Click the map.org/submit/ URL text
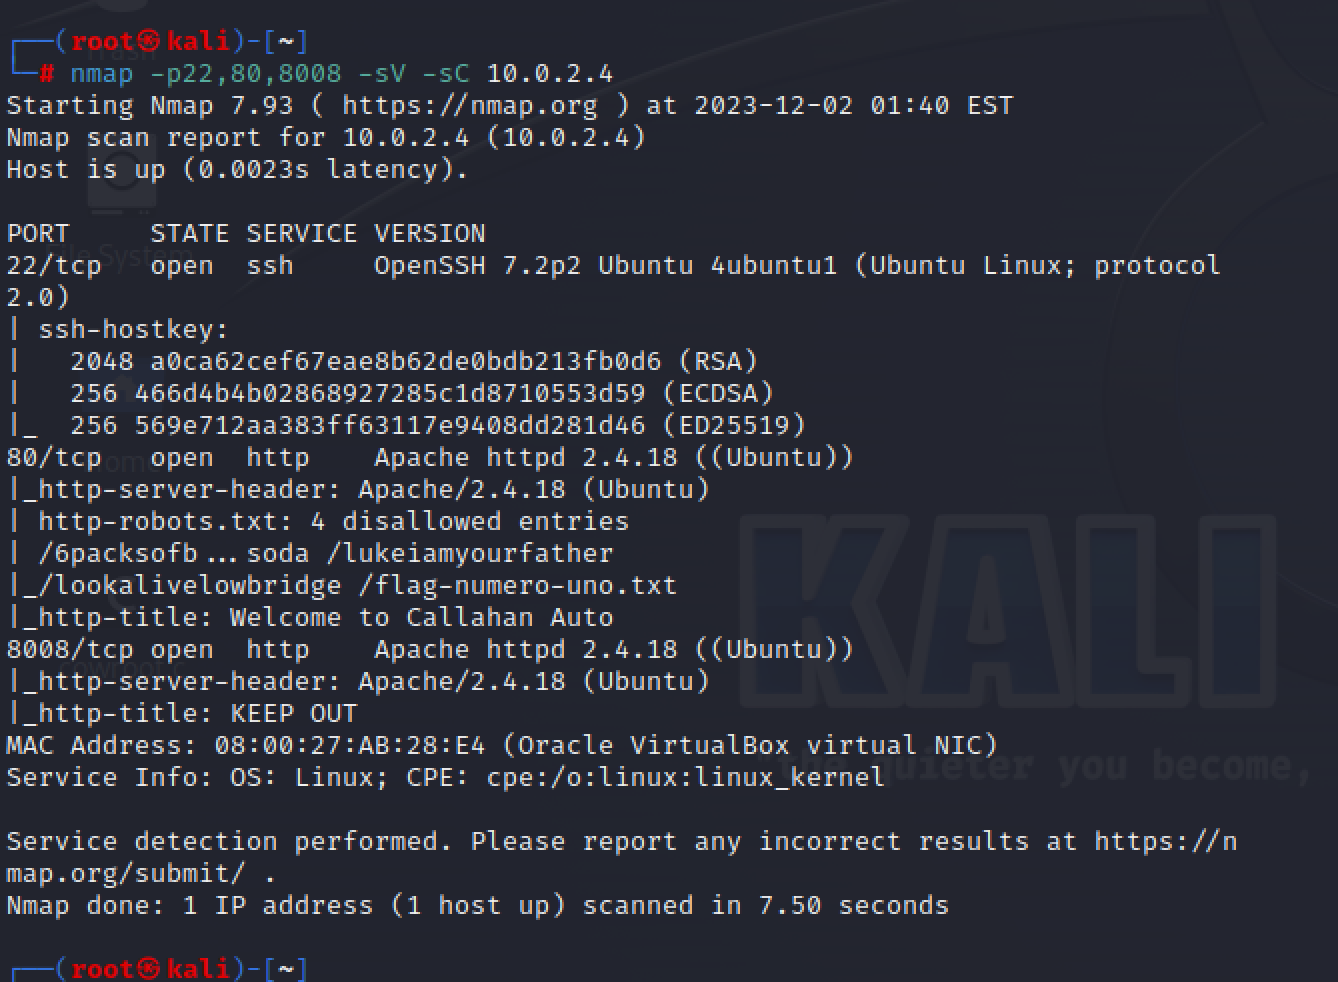This screenshot has height=982, width=1338. [125, 874]
